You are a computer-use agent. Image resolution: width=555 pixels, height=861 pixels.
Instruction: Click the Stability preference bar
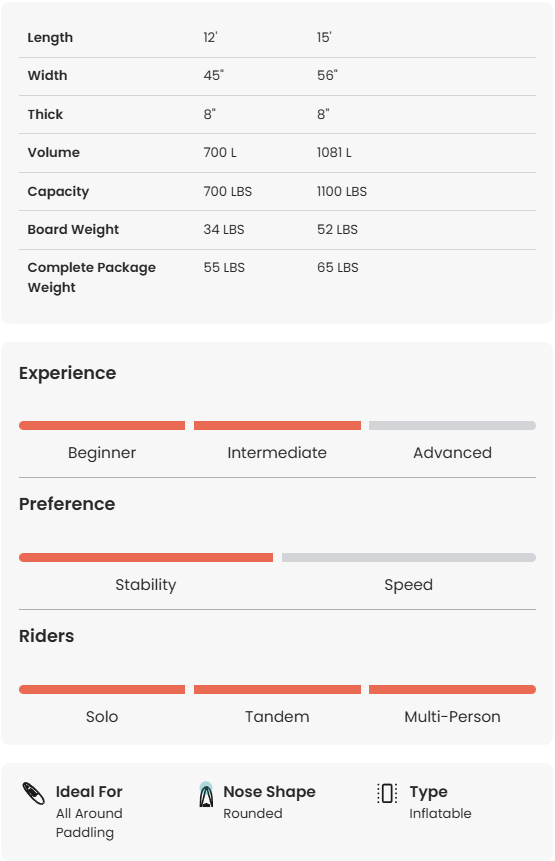(x=146, y=557)
